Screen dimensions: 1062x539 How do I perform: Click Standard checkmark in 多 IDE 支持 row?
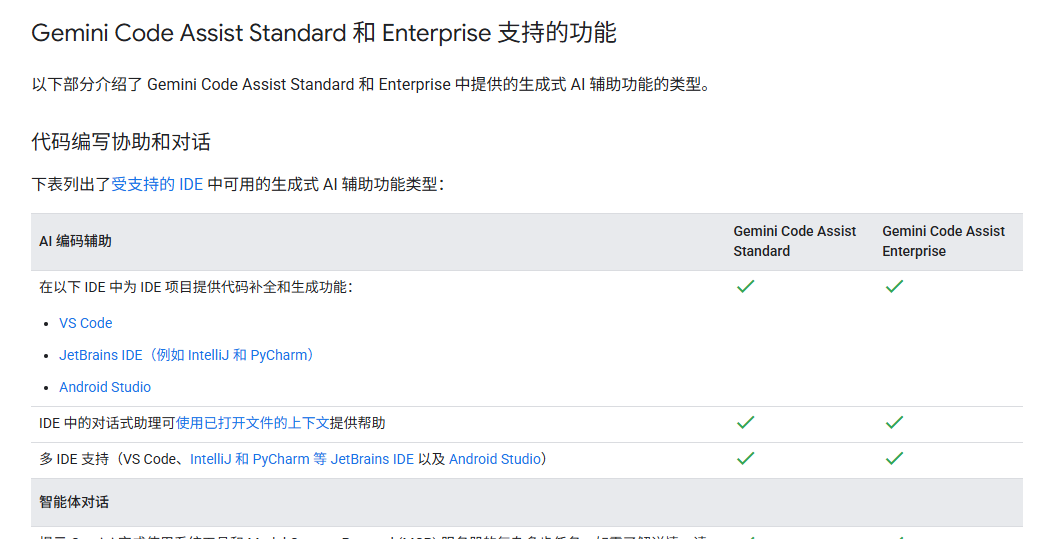(745, 459)
